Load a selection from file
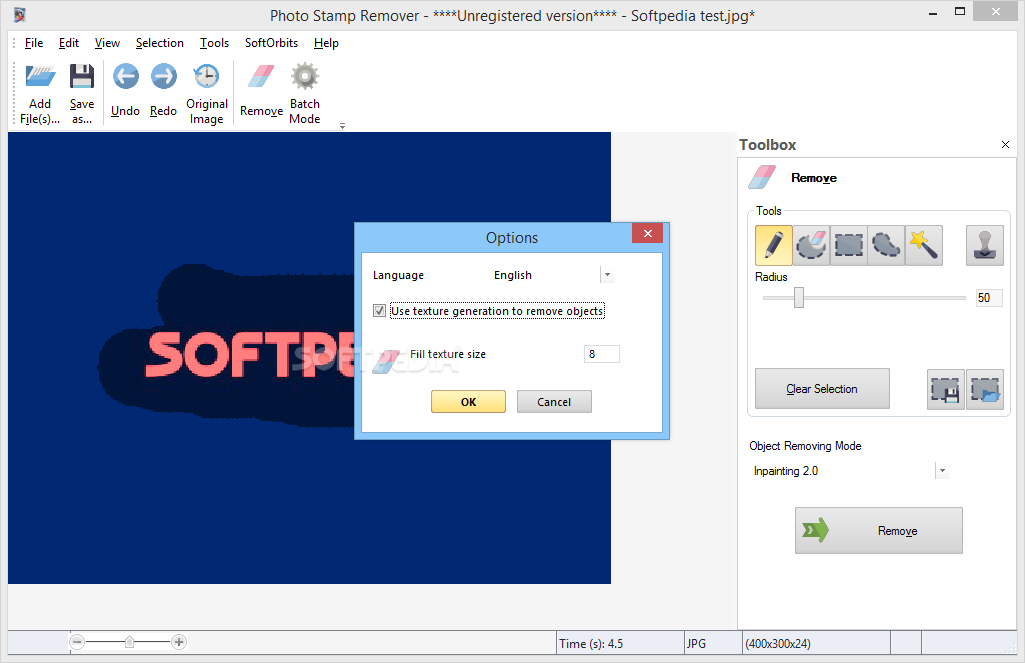This screenshot has height=663, width=1025. (985, 390)
